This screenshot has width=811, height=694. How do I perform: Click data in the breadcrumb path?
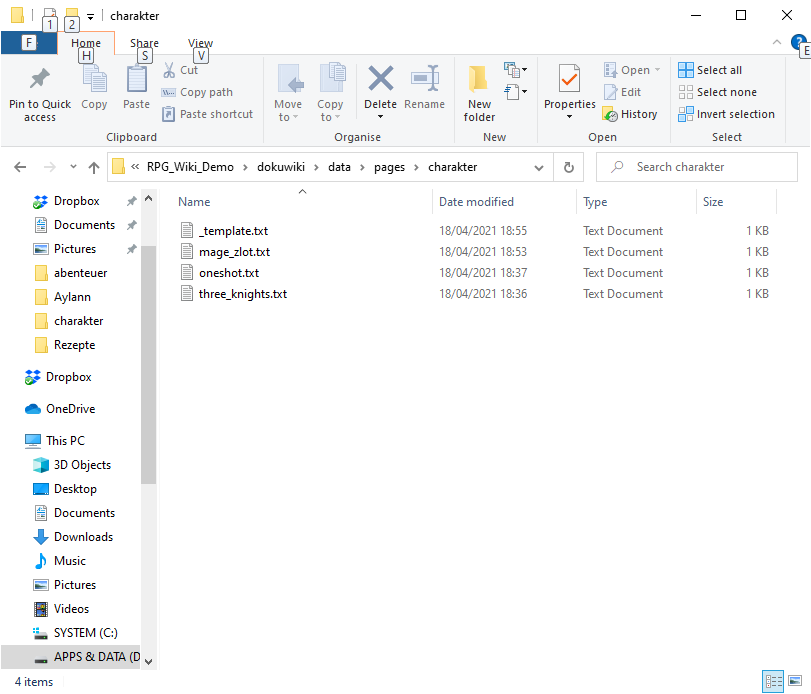click(339, 167)
